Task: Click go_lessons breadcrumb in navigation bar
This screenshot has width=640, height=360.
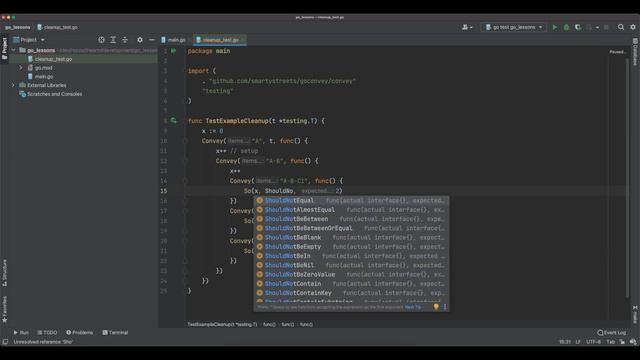Action: [18, 27]
